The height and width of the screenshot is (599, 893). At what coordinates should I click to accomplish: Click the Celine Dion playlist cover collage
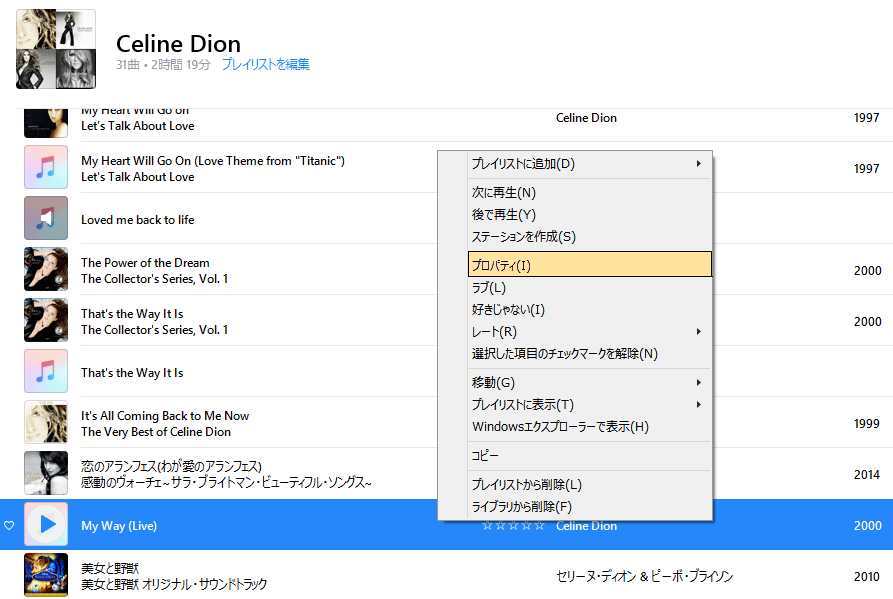click(x=56, y=49)
